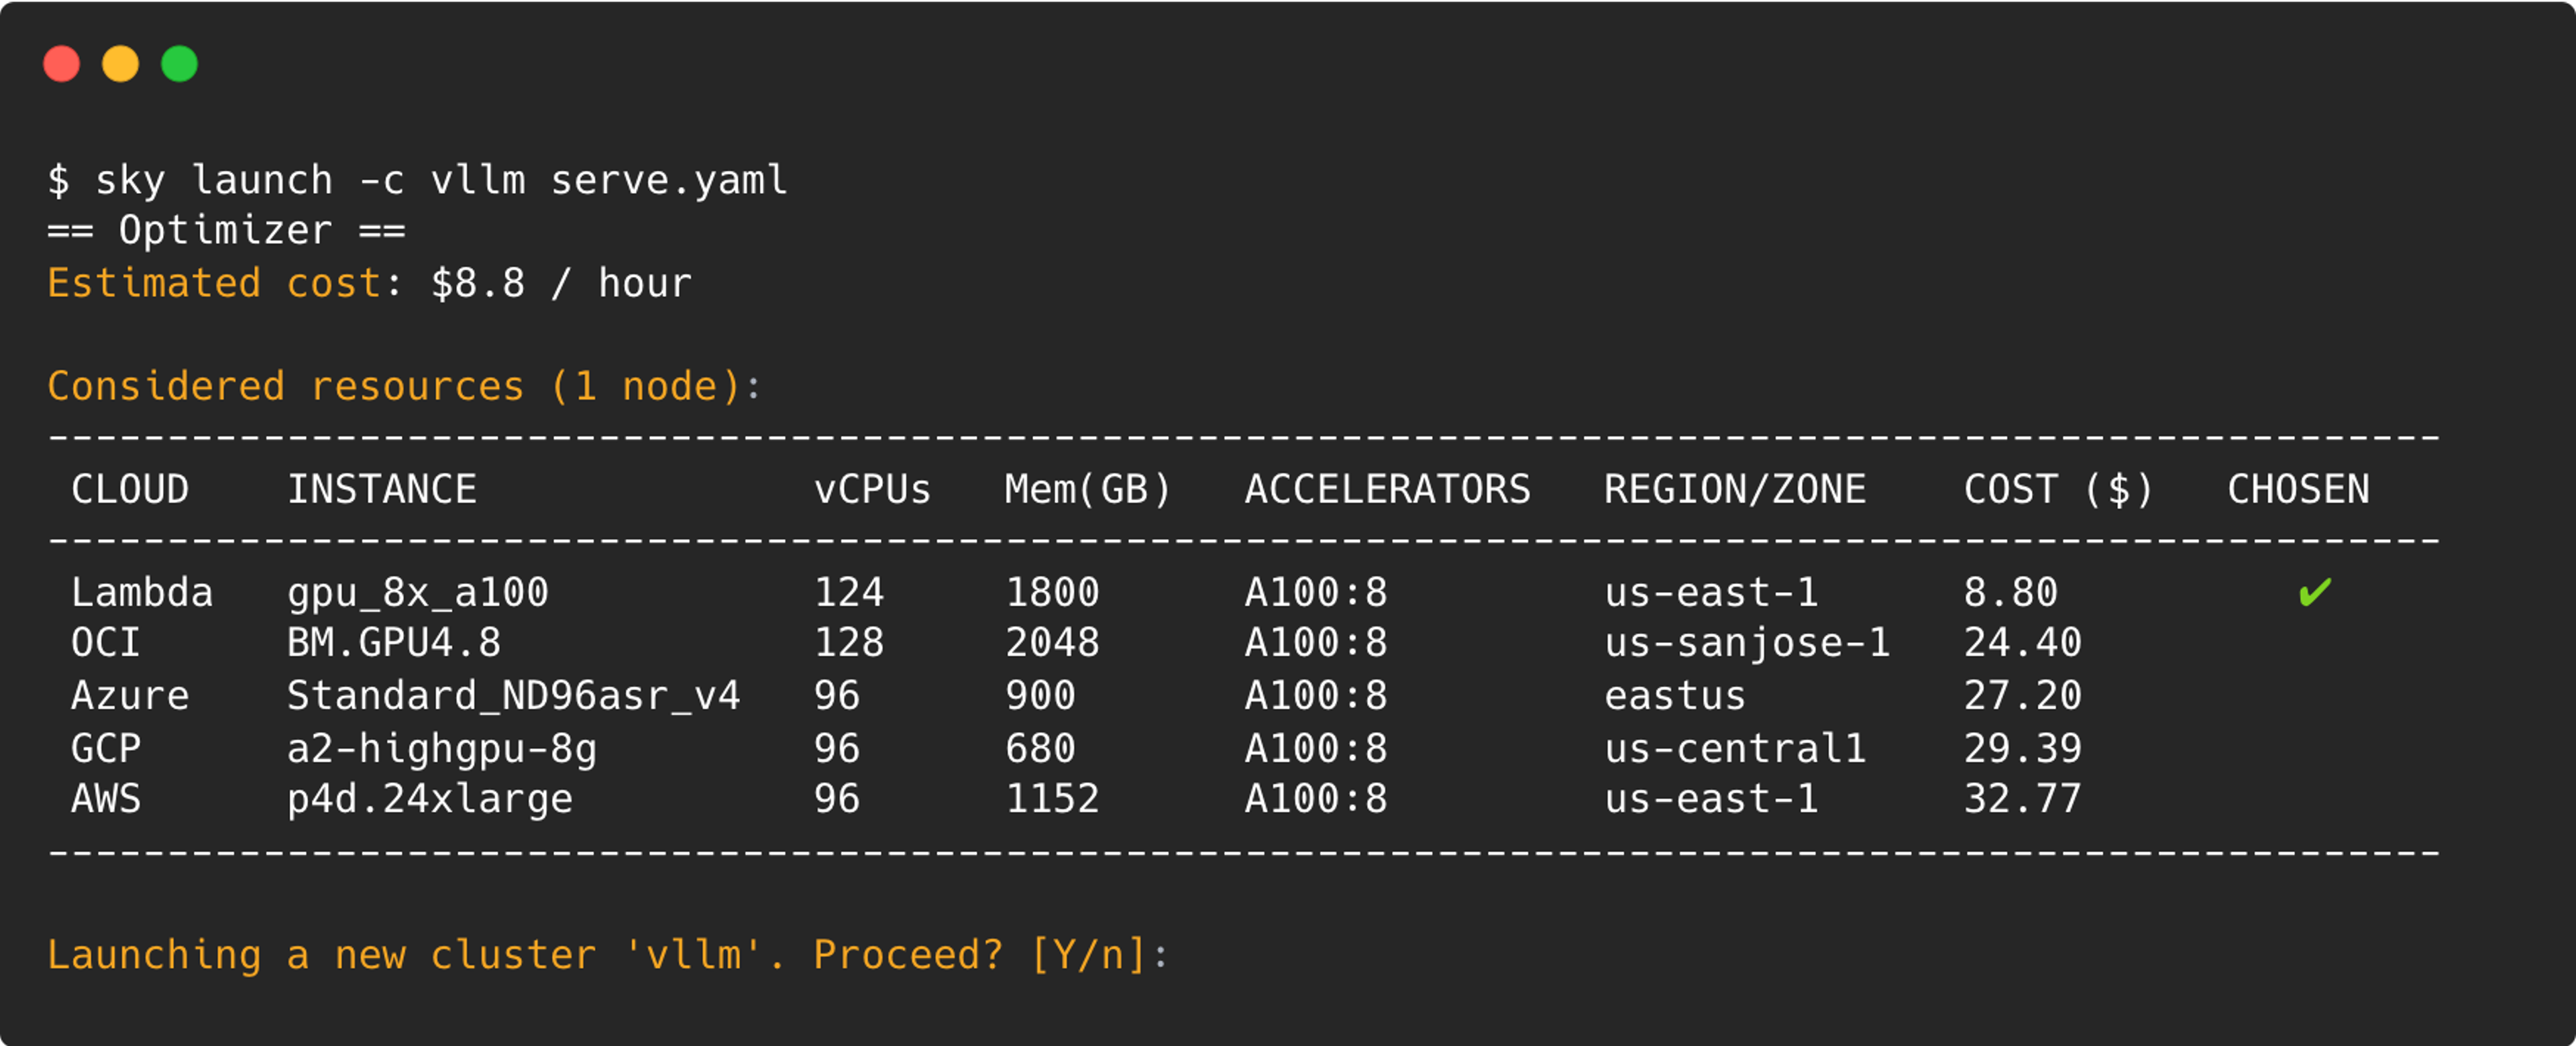2576x1046 pixels.
Task: Click the eastus region for Azure
Action: 1676,696
